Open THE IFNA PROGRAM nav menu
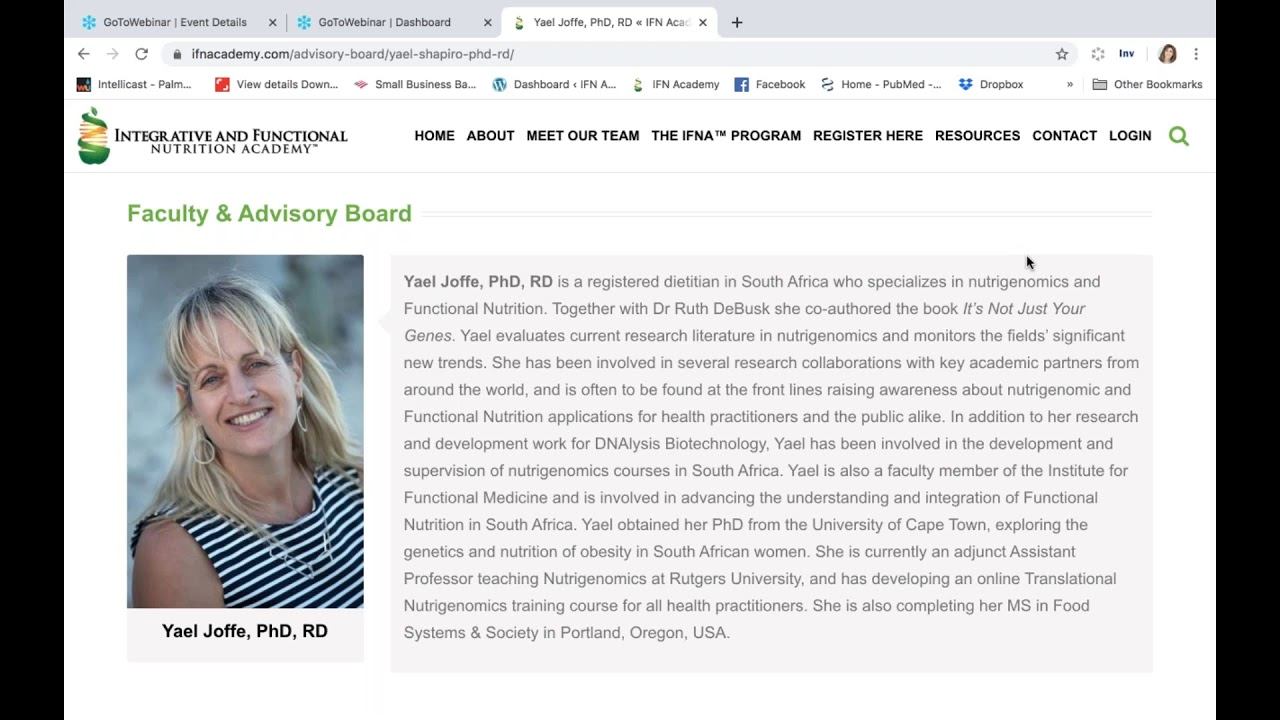The image size is (1280, 720). coord(726,136)
